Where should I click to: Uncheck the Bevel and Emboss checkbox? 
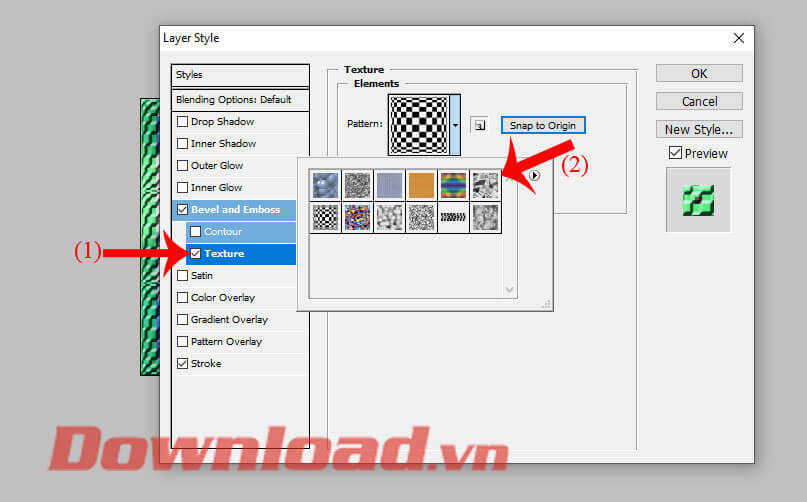tap(182, 210)
